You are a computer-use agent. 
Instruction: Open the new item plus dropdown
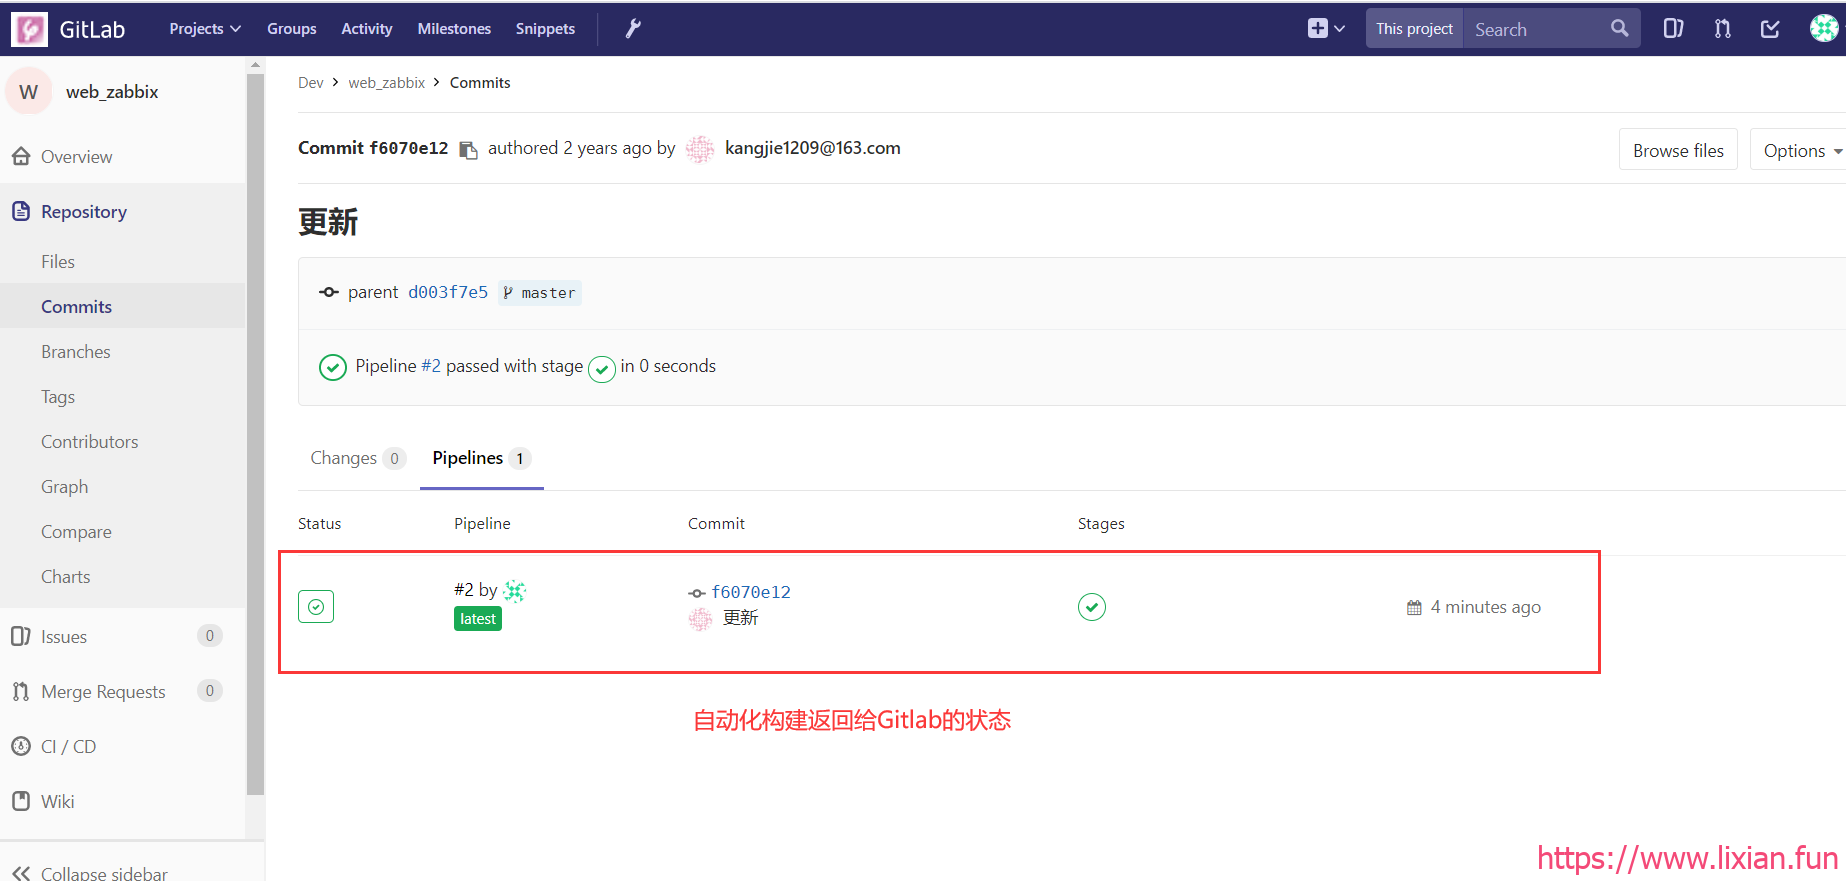(x=1326, y=29)
